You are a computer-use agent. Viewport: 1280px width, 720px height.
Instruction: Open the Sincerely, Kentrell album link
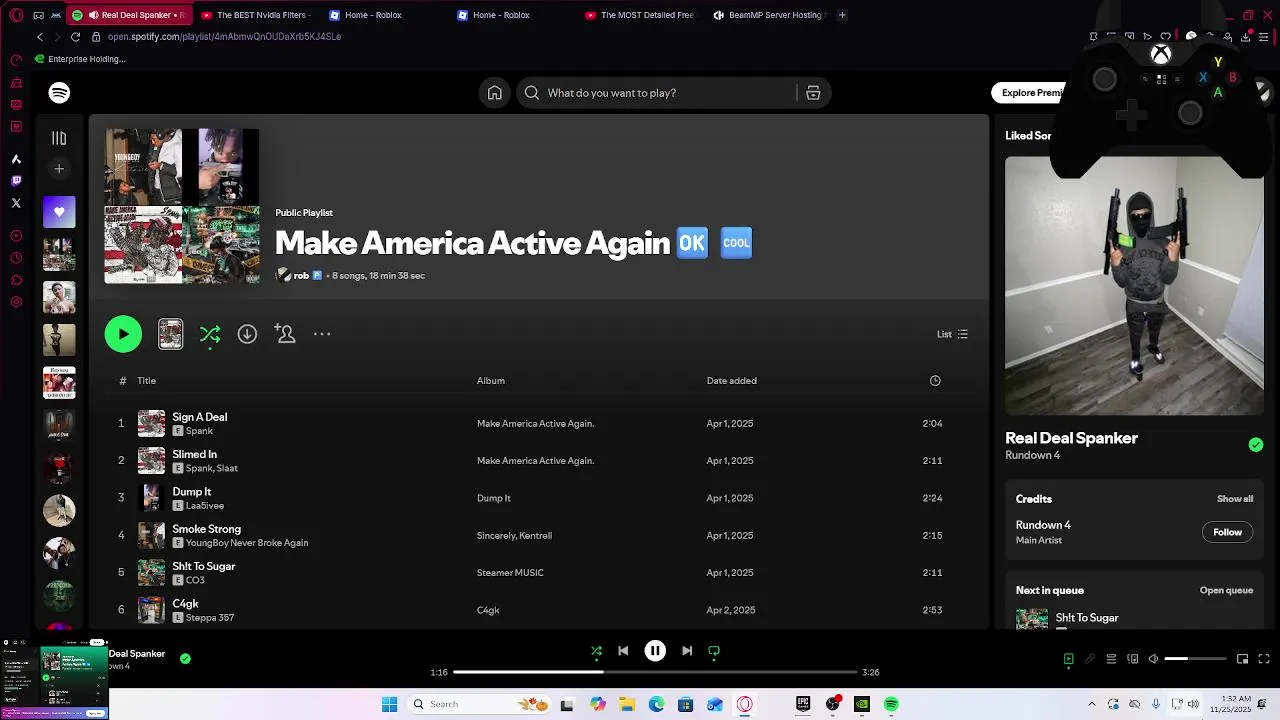click(x=514, y=535)
